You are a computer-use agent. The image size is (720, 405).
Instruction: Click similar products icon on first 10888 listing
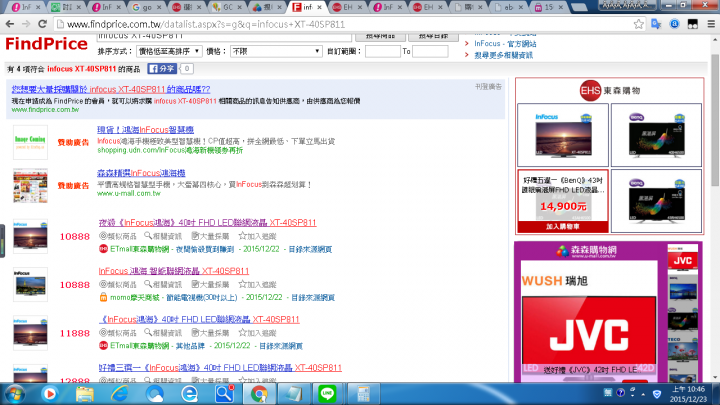pos(103,236)
